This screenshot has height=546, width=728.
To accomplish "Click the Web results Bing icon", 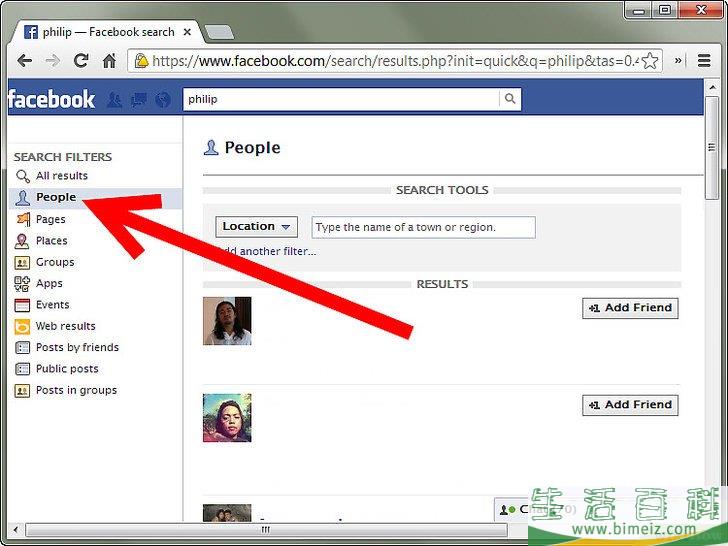I will (x=22, y=326).
